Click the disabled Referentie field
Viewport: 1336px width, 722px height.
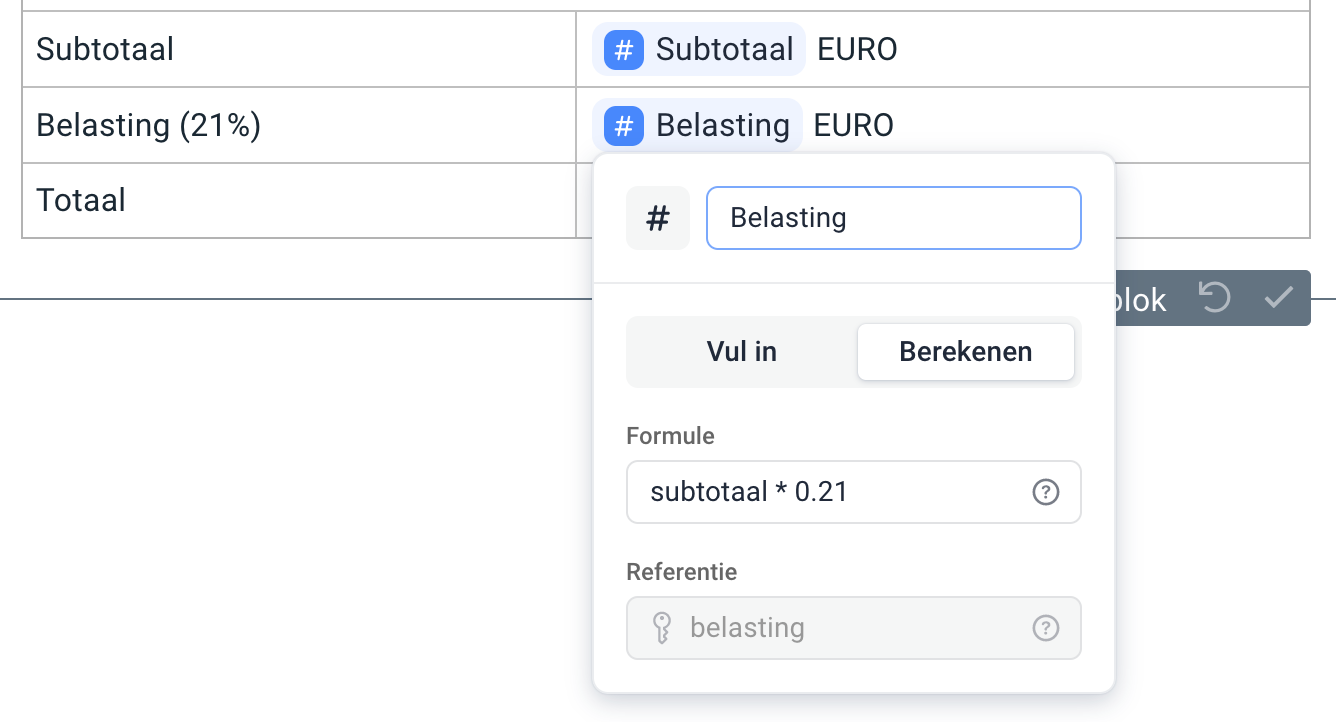[850, 628]
